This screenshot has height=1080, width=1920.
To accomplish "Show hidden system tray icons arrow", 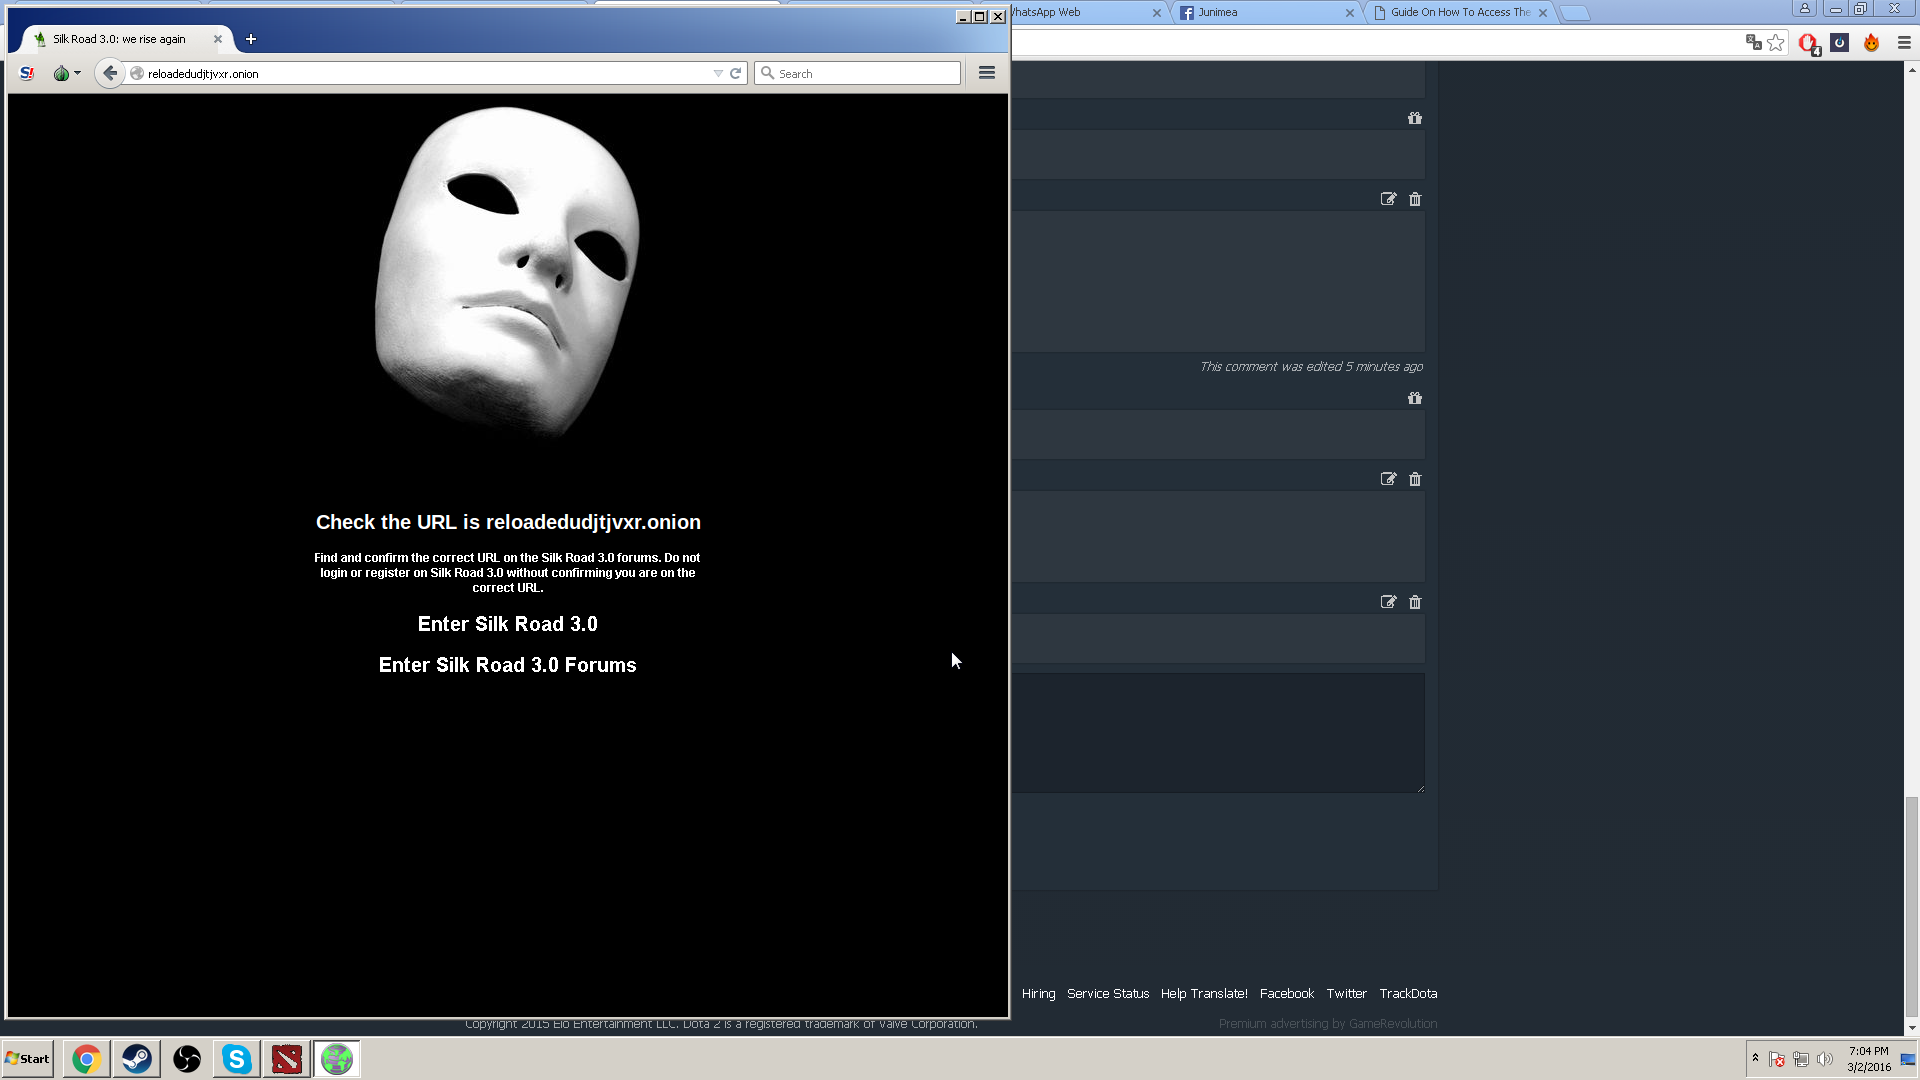I will (1755, 1058).
